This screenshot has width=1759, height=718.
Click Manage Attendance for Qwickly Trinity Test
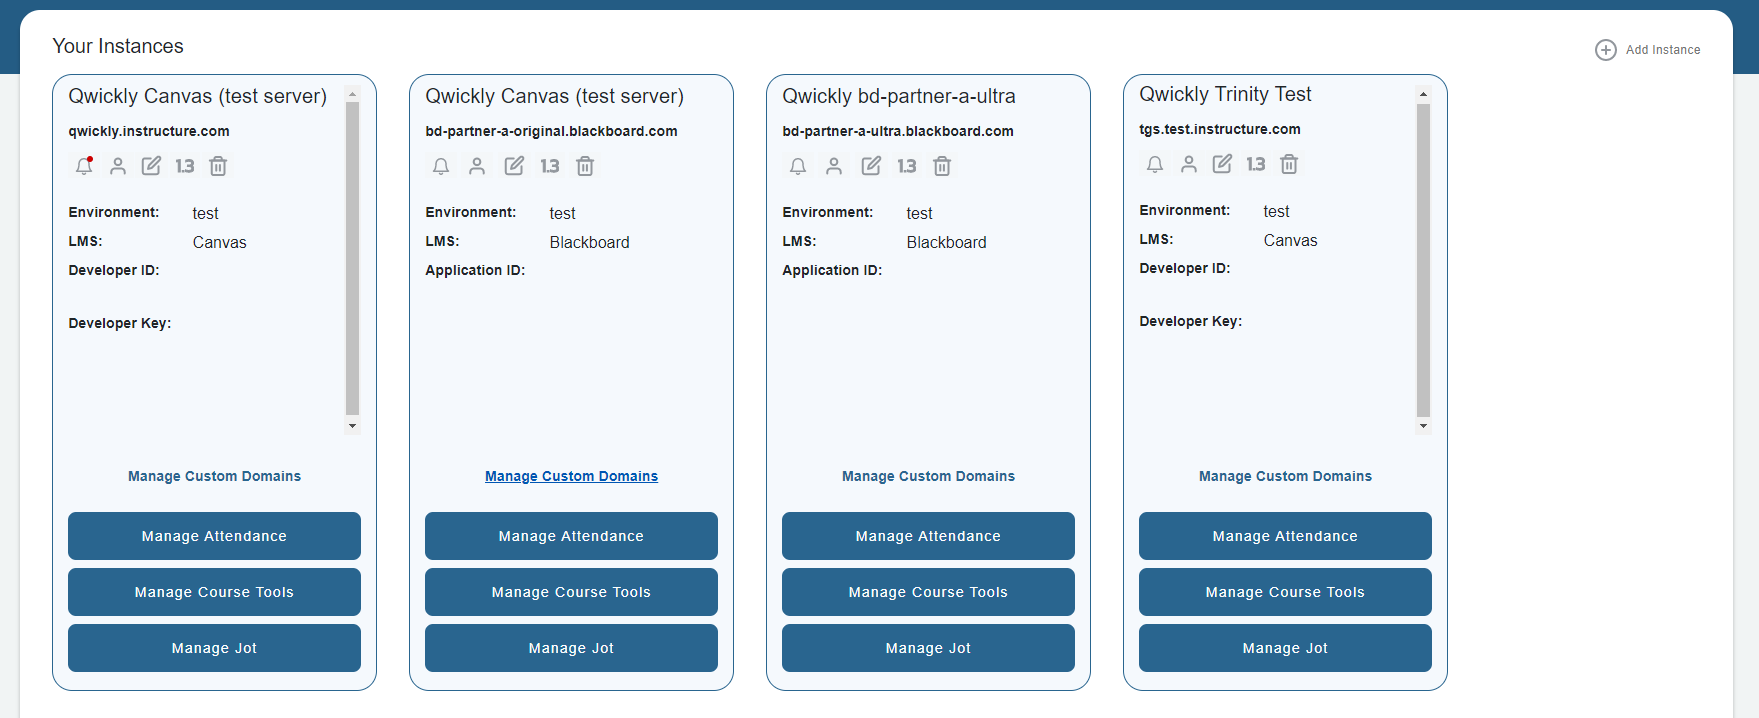1285,536
